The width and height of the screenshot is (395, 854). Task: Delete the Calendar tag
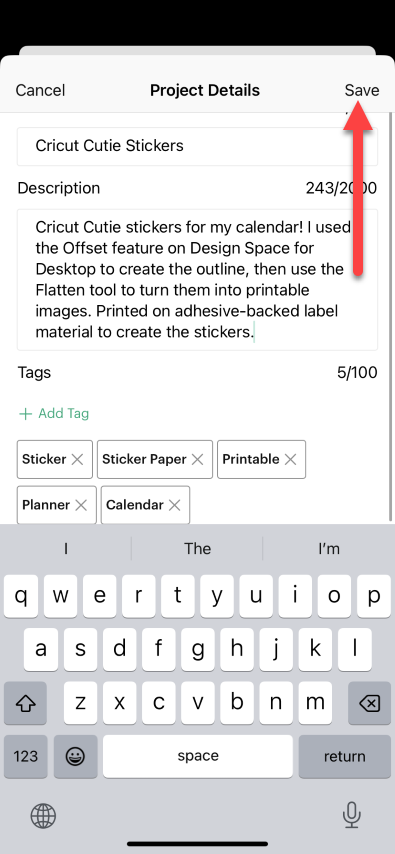[x=174, y=505]
